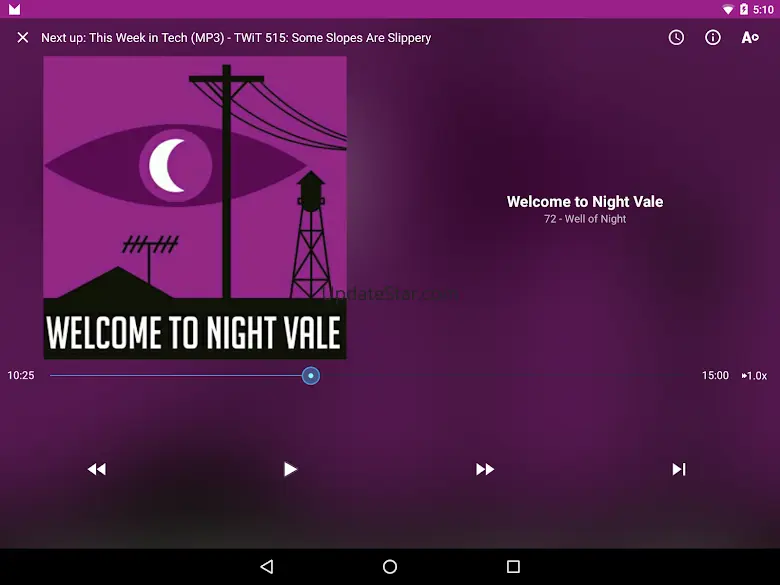This screenshot has width=780, height=585.
Task: Rewind with the double-left arrow button
Action: [97, 469]
